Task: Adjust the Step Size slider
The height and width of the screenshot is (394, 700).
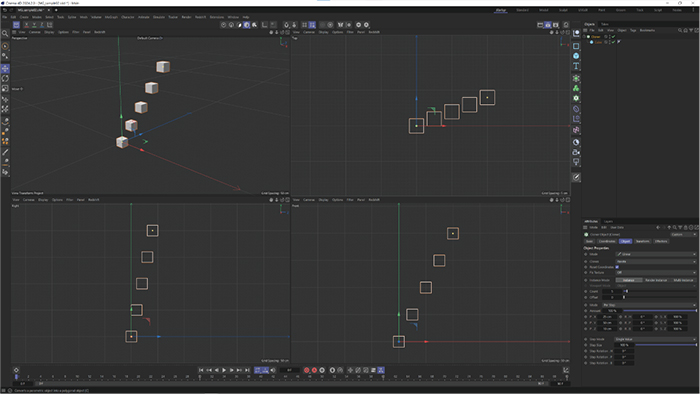Action: [x=665, y=345]
